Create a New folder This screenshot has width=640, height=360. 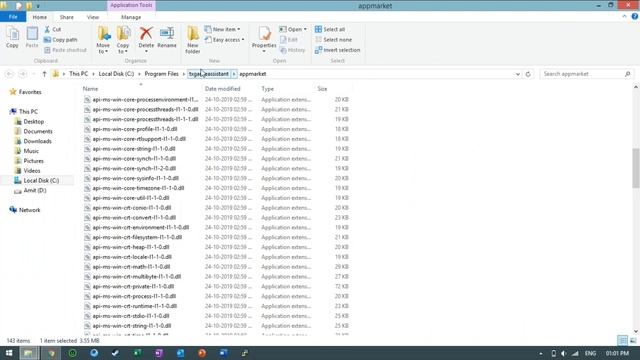[193, 40]
